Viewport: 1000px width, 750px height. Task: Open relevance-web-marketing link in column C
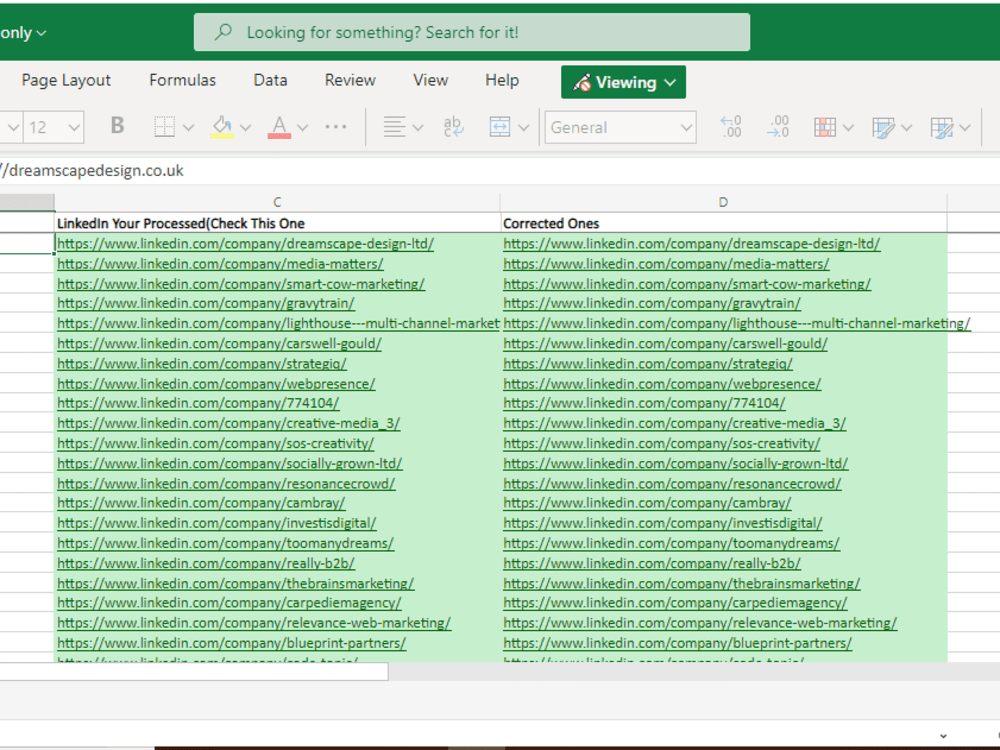(x=254, y=623)
